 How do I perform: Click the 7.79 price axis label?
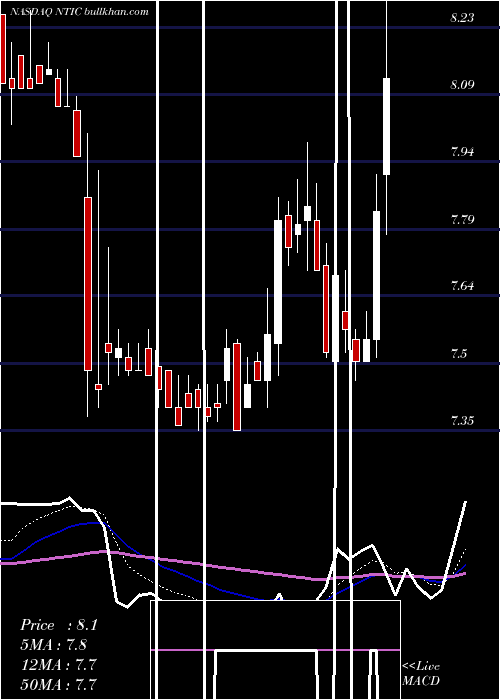[x=462, y=219]
